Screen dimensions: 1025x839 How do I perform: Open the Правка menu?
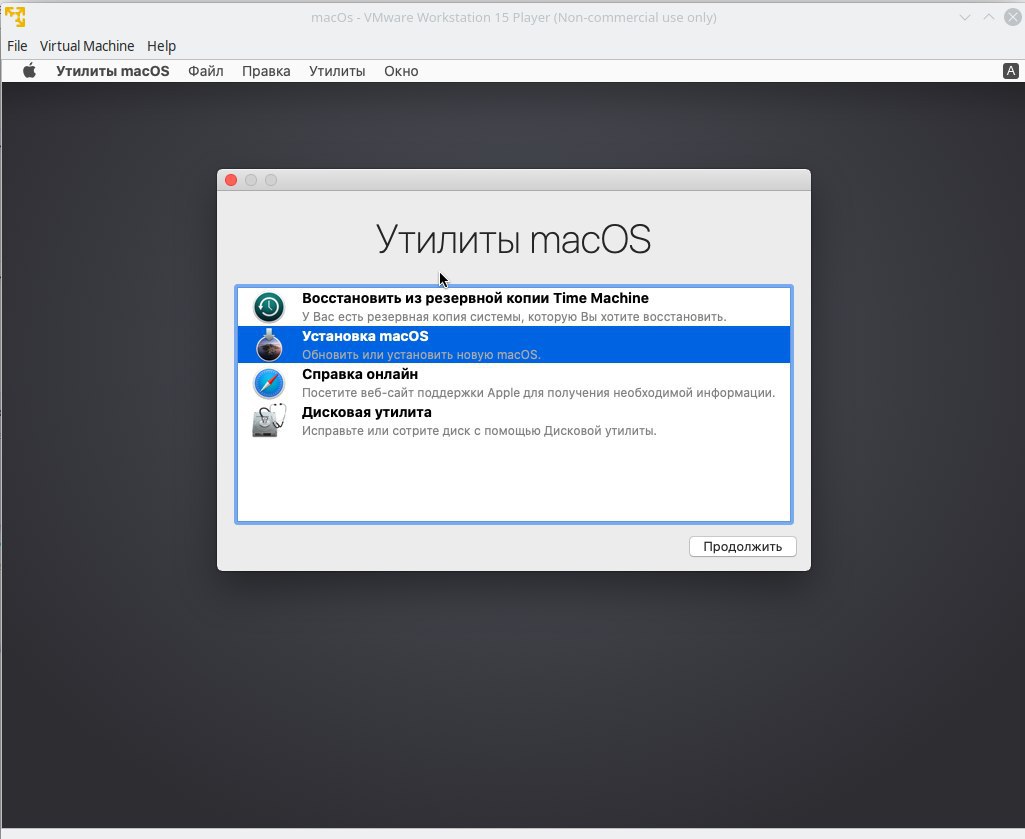pyautogui.click(x=266, y=71)
